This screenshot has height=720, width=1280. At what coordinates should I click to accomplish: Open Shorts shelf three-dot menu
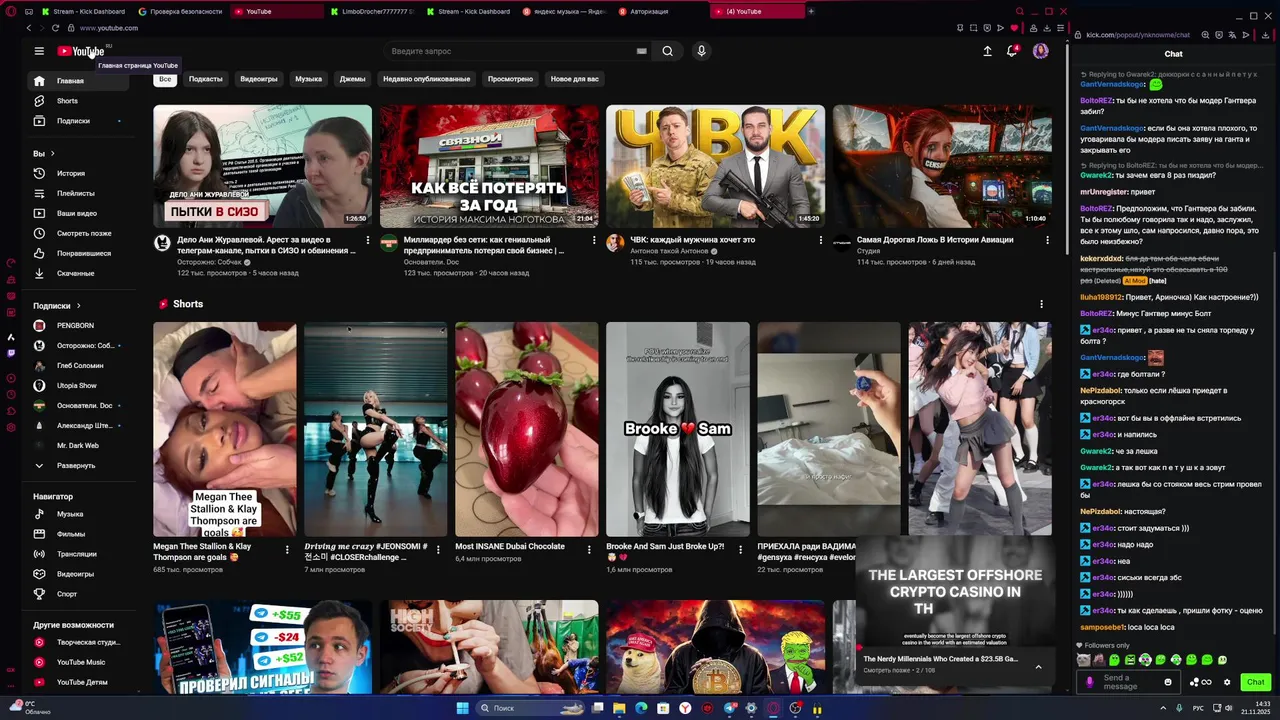[x=1041, y=304]
